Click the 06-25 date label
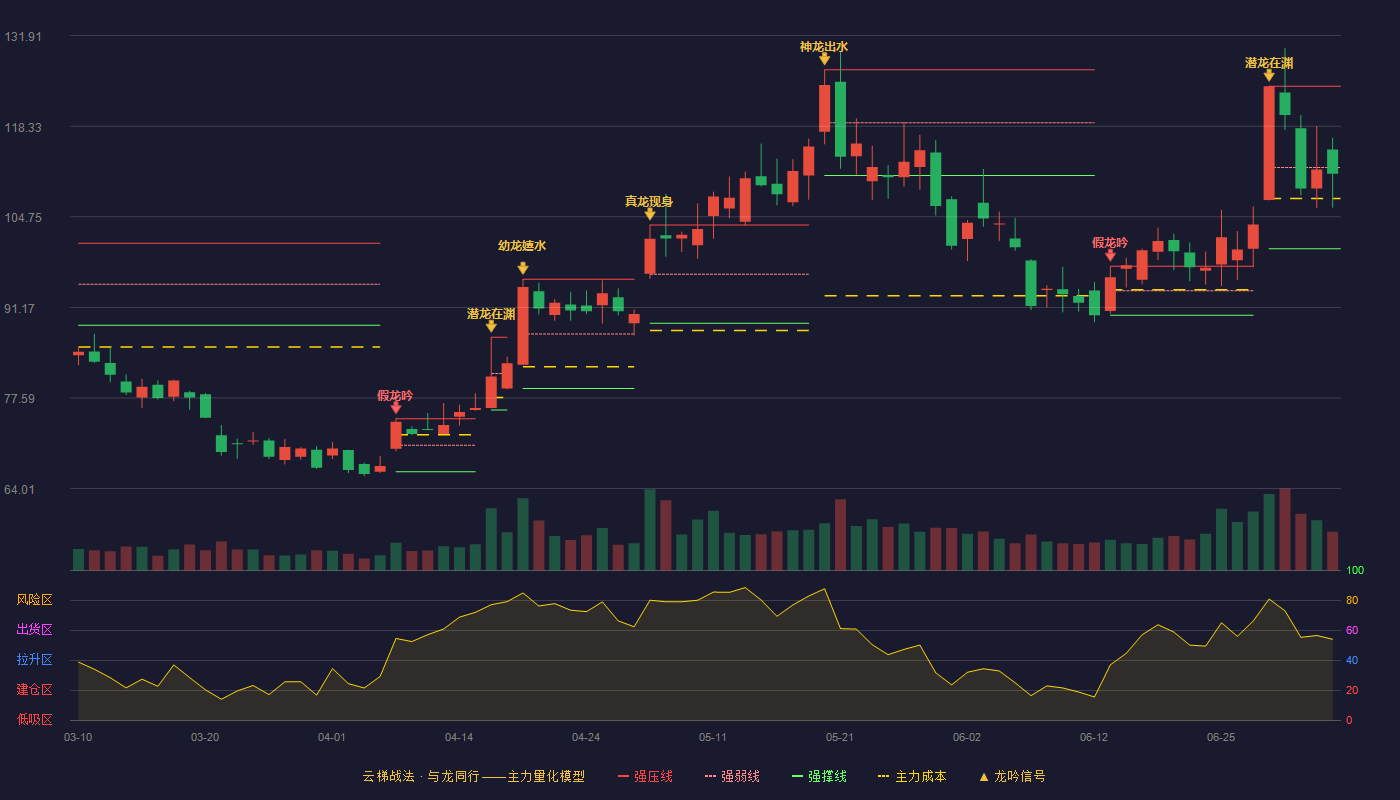 coord(1221,737)
